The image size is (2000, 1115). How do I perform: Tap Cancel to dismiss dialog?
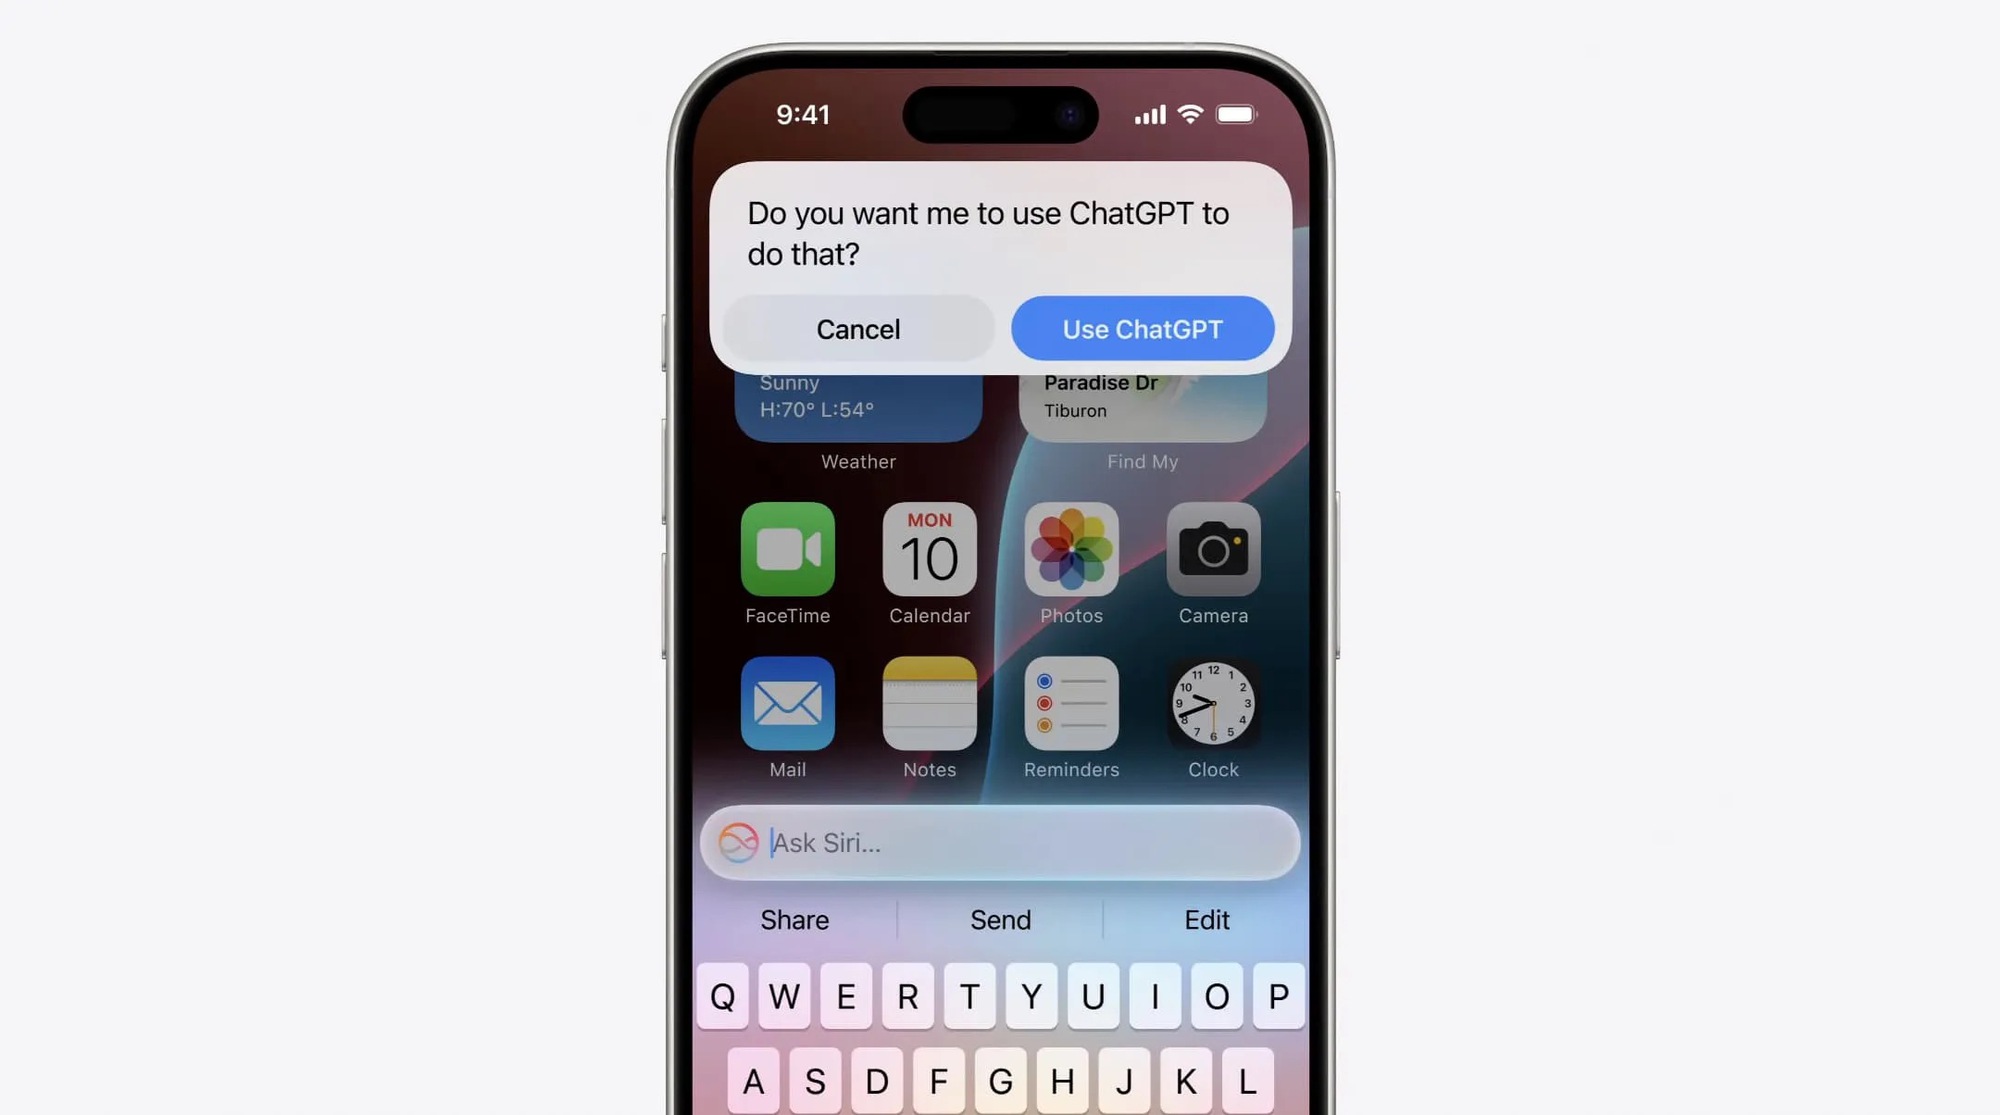click(858, 328)
